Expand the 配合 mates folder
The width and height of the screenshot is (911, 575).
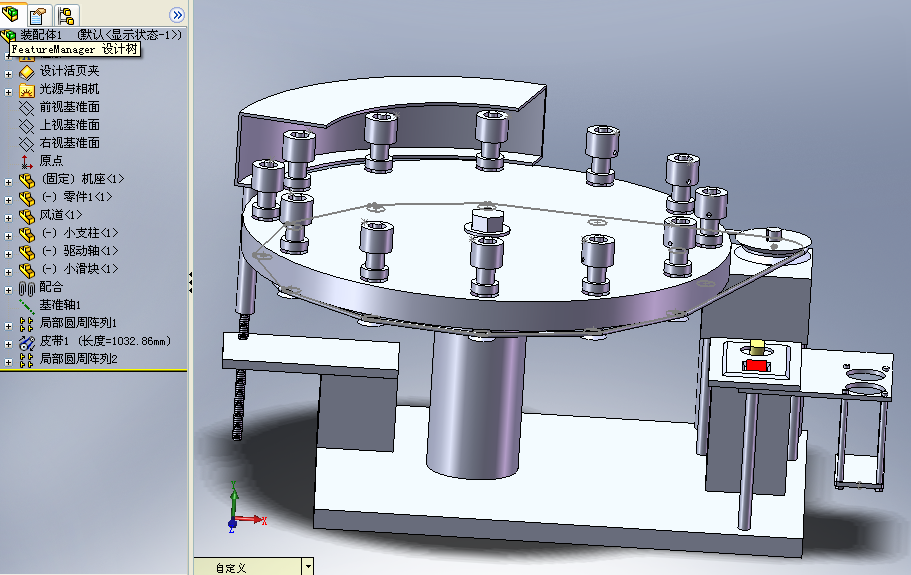pos(8,290)
